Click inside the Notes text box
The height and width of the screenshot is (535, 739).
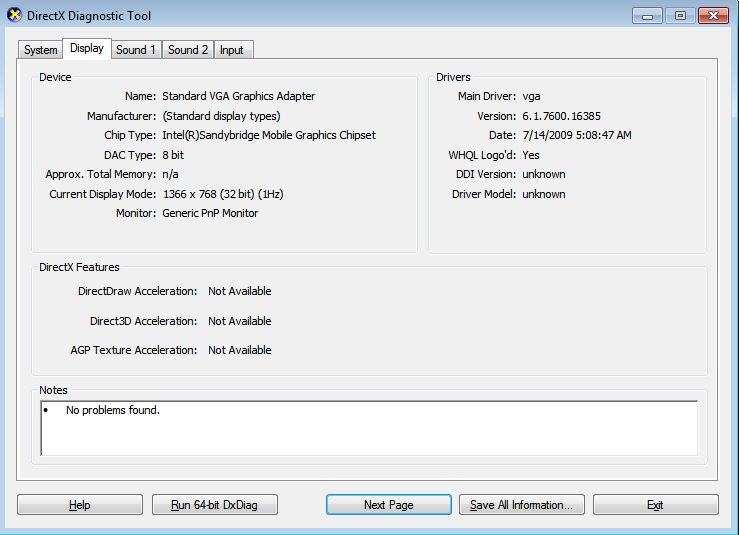coord(369,428)
